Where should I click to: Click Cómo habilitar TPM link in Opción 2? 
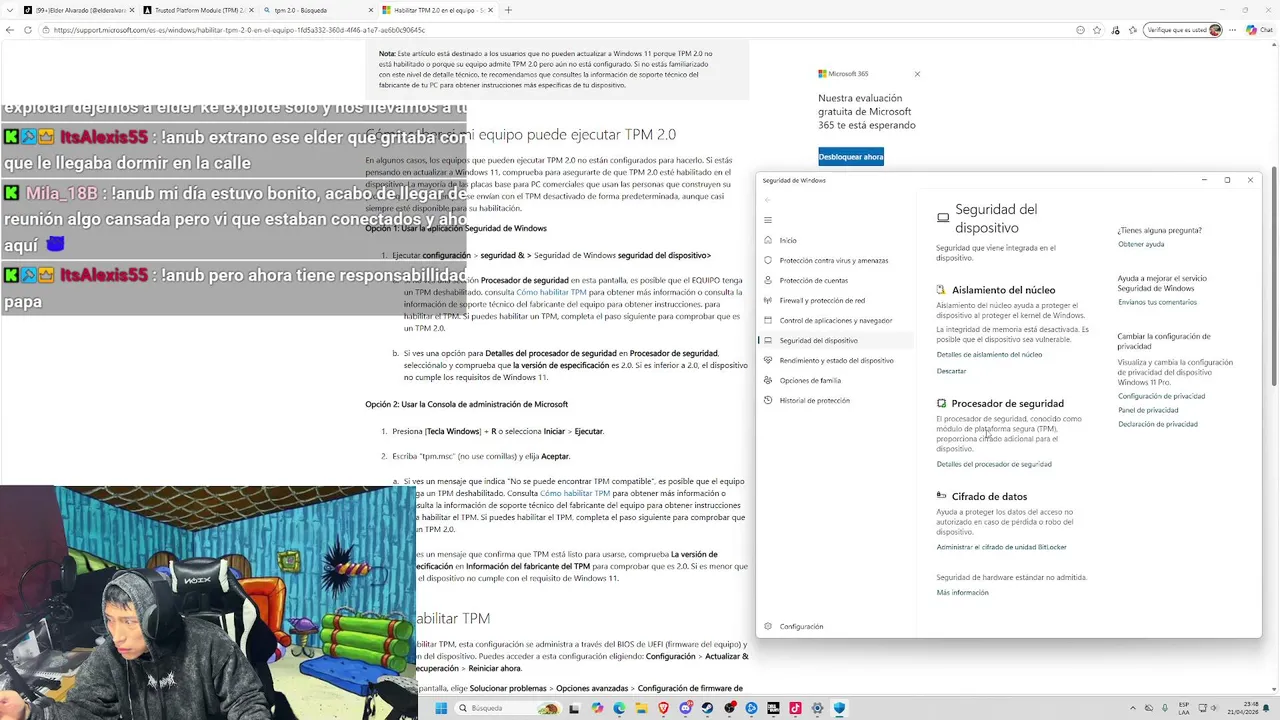pos(575,493)
